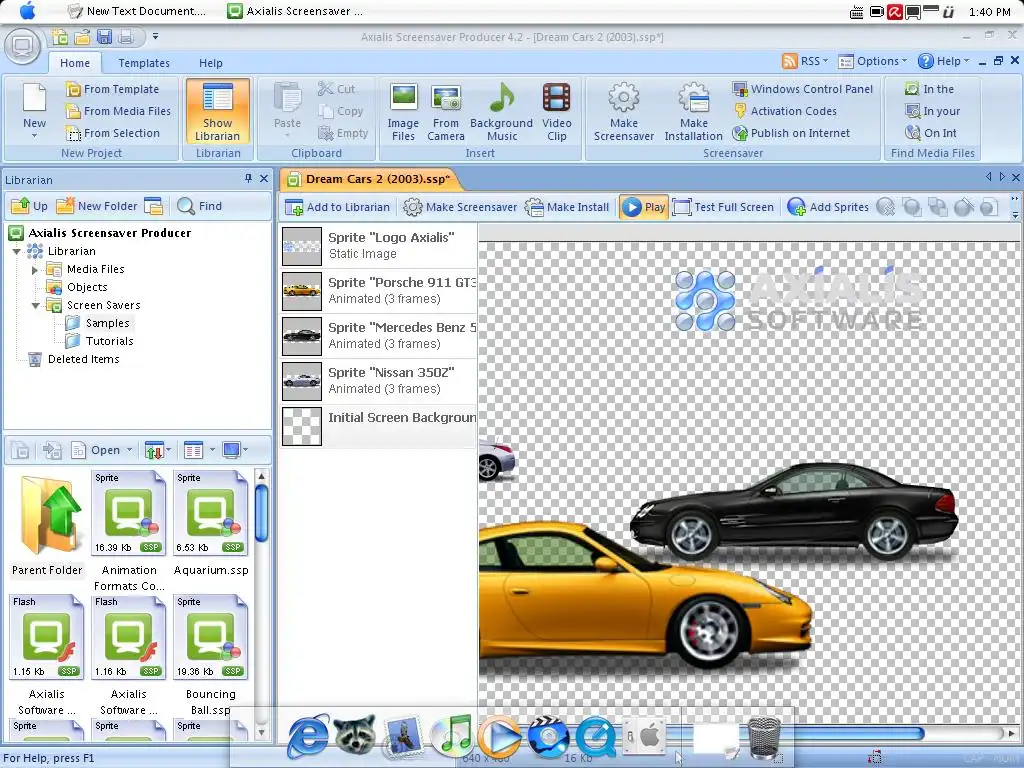Open the Trash in the dock

(x=763, y=738)
